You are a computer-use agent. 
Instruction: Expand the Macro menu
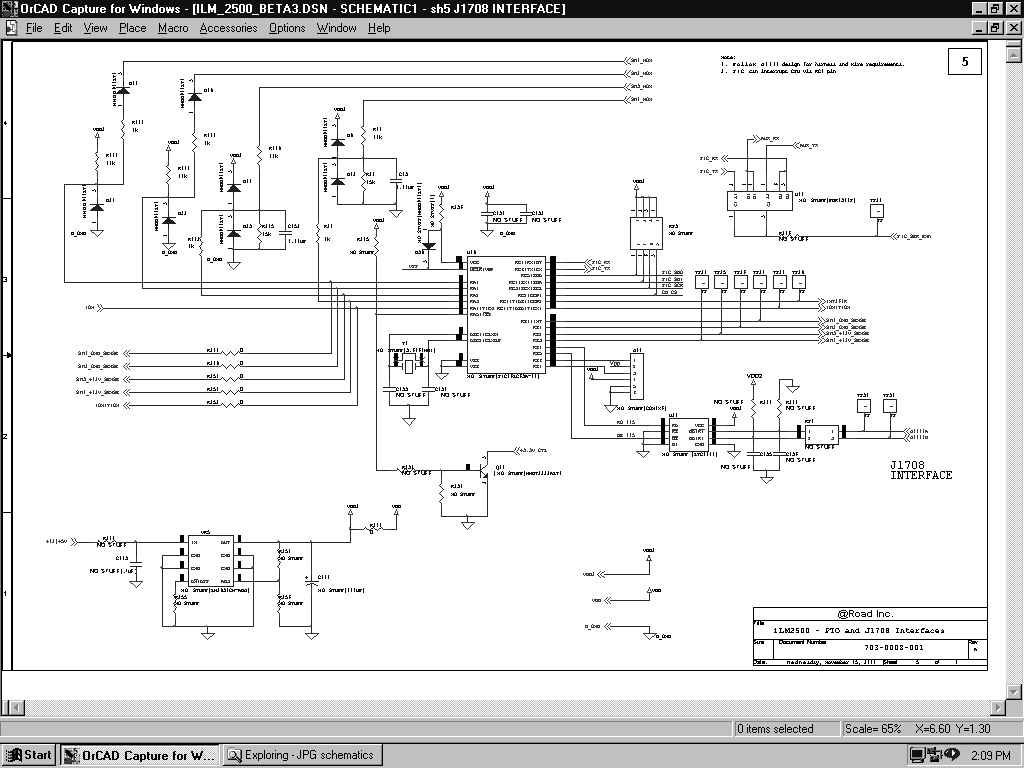tap(173, 28)
